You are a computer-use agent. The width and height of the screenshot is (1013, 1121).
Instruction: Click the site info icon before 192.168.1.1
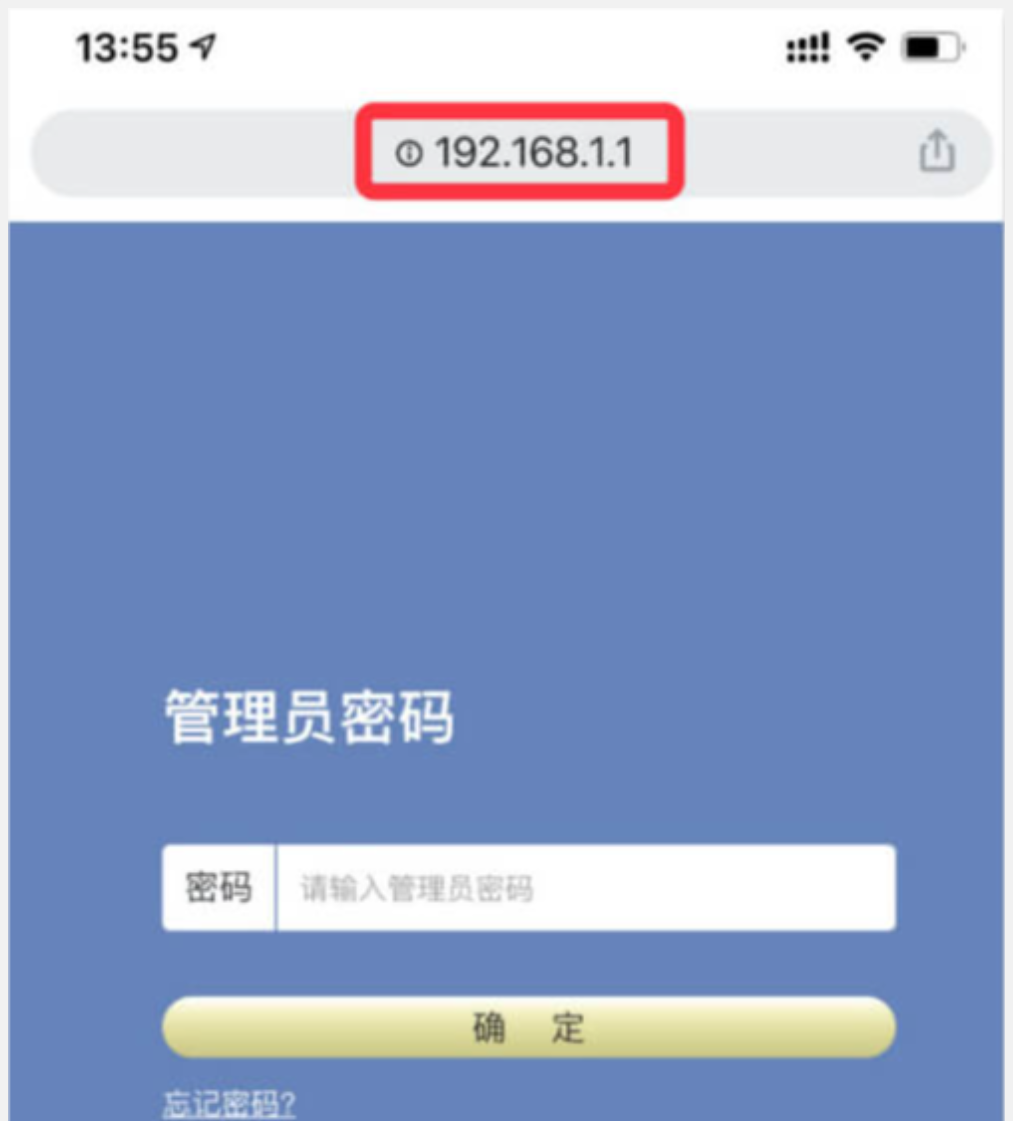click(409, 153)
